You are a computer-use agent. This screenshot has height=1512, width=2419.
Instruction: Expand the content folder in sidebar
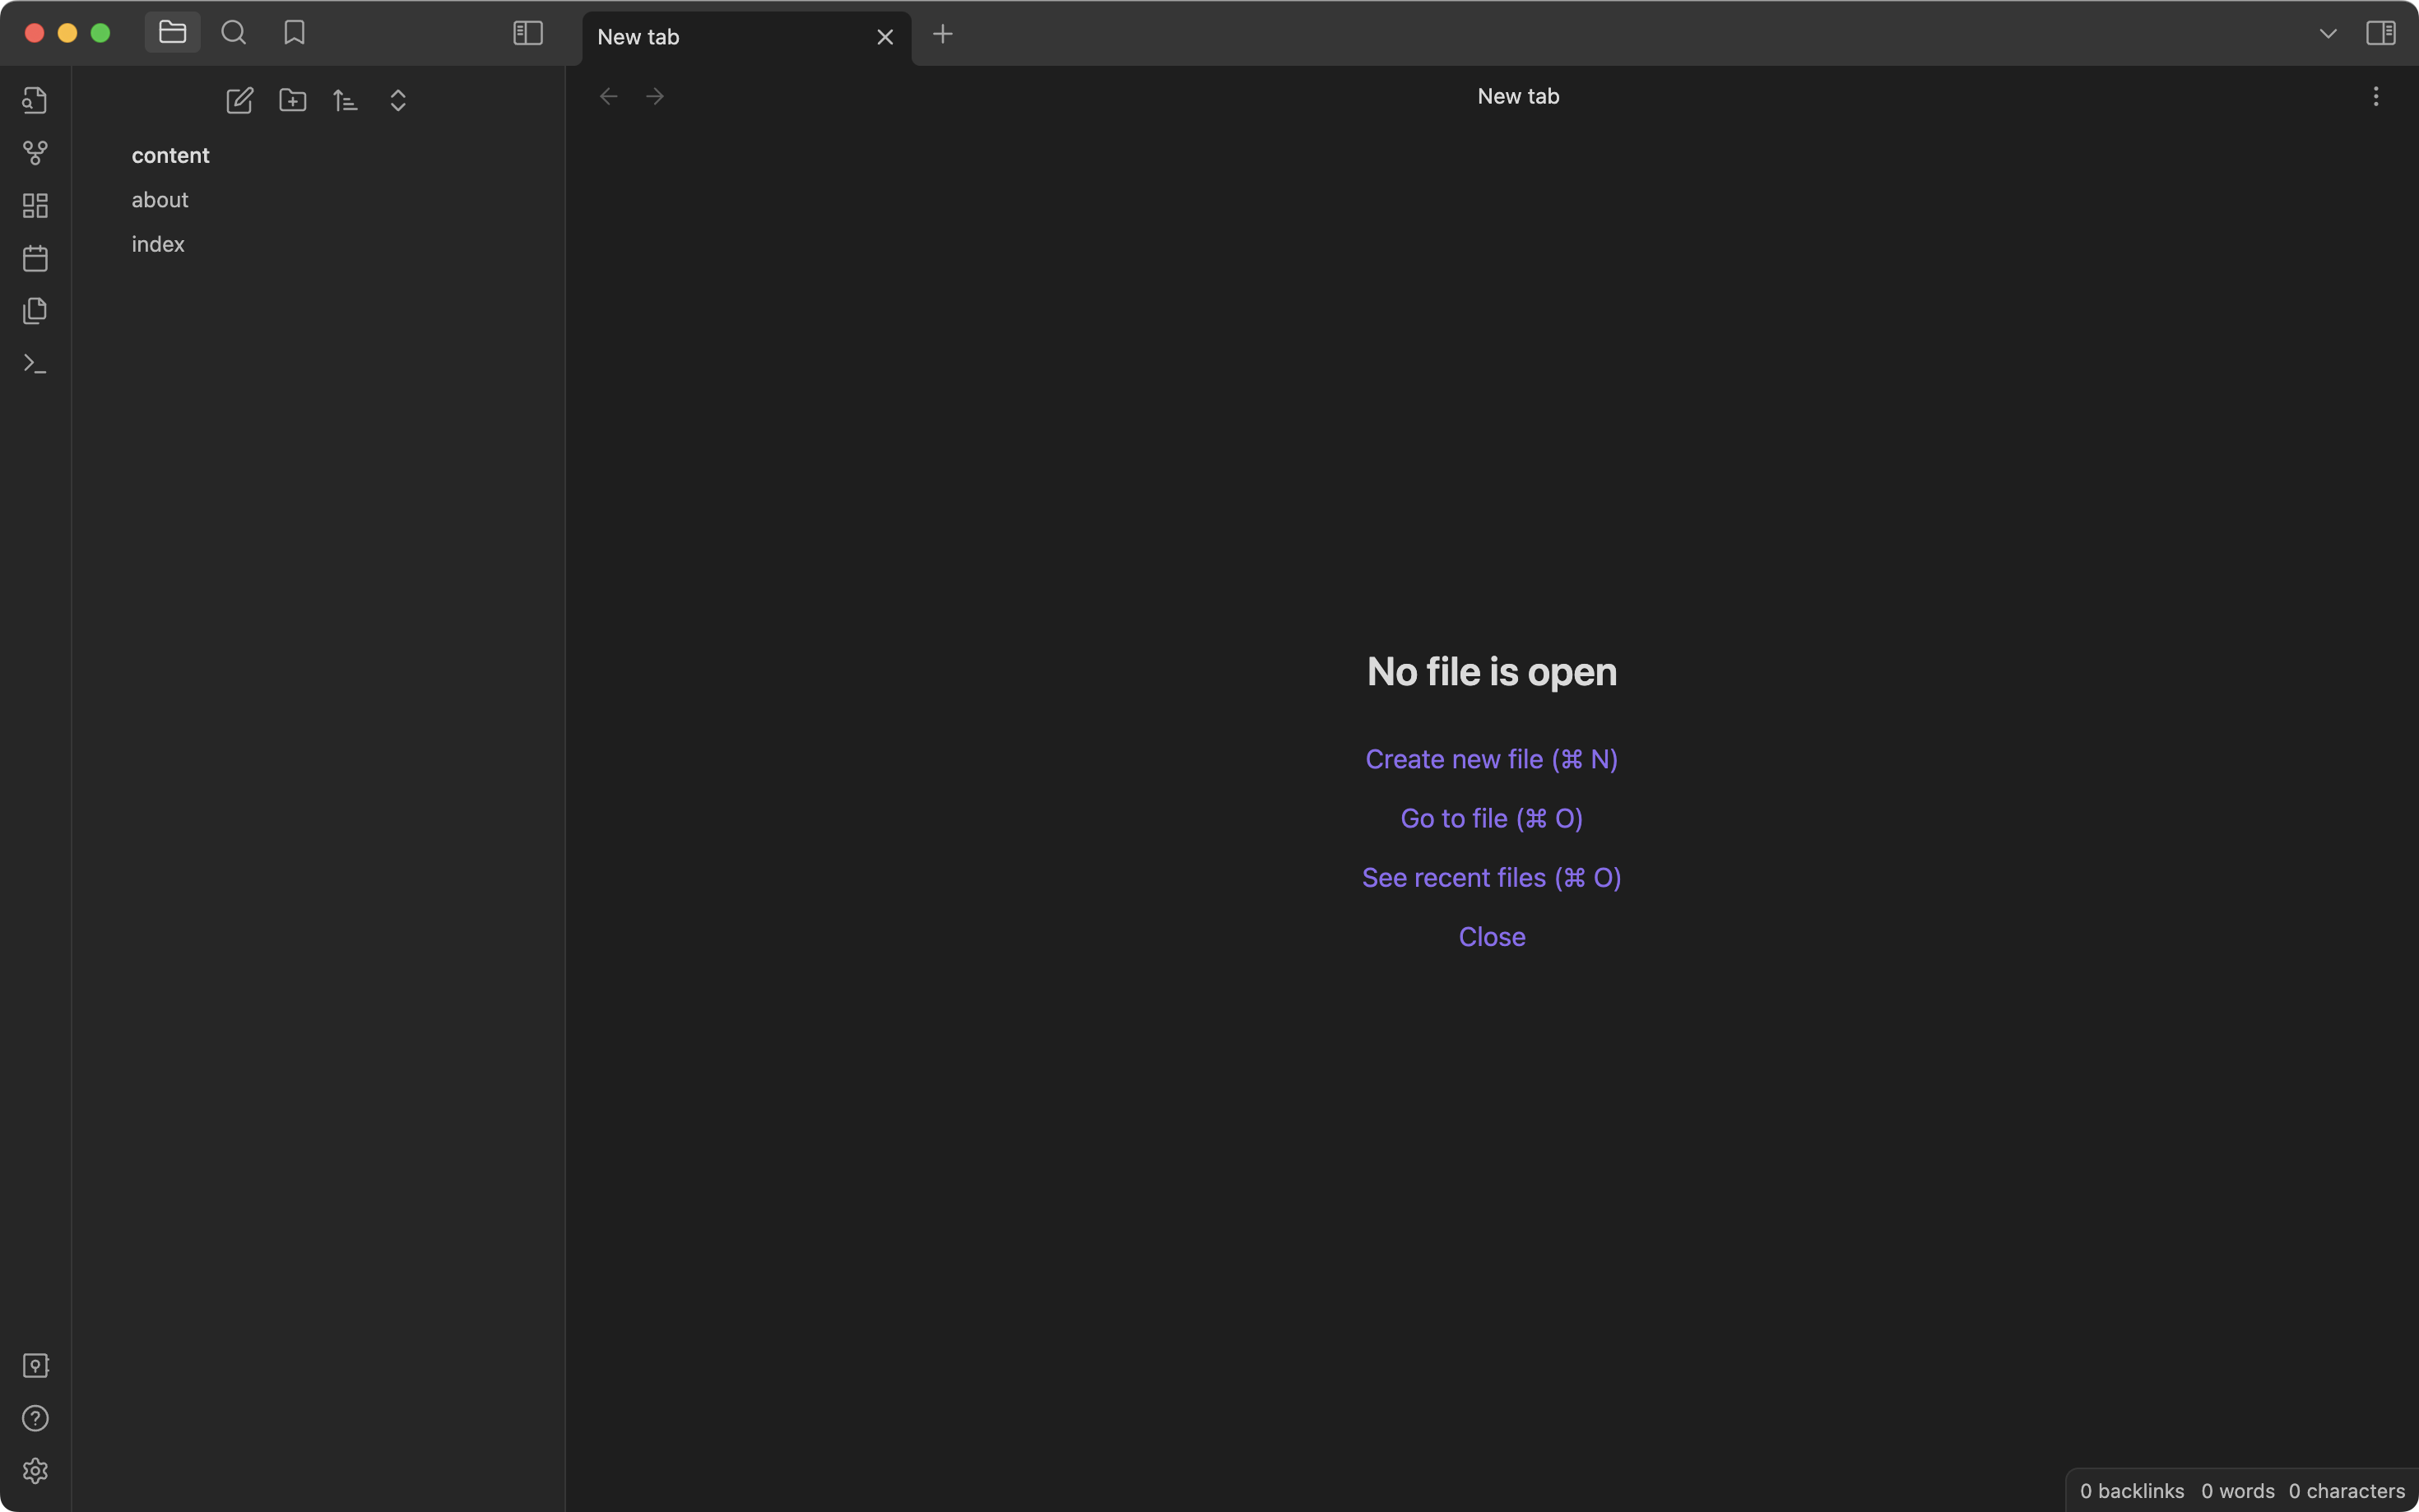tap(169, 155)
